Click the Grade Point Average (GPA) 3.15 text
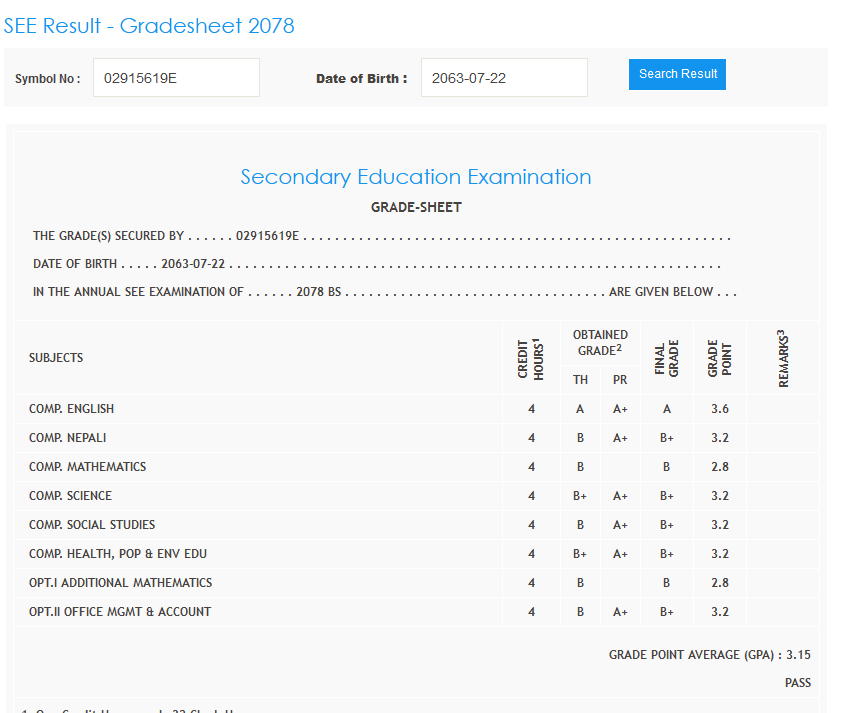The width and height of the screenshot is (851, 713). 709,655
